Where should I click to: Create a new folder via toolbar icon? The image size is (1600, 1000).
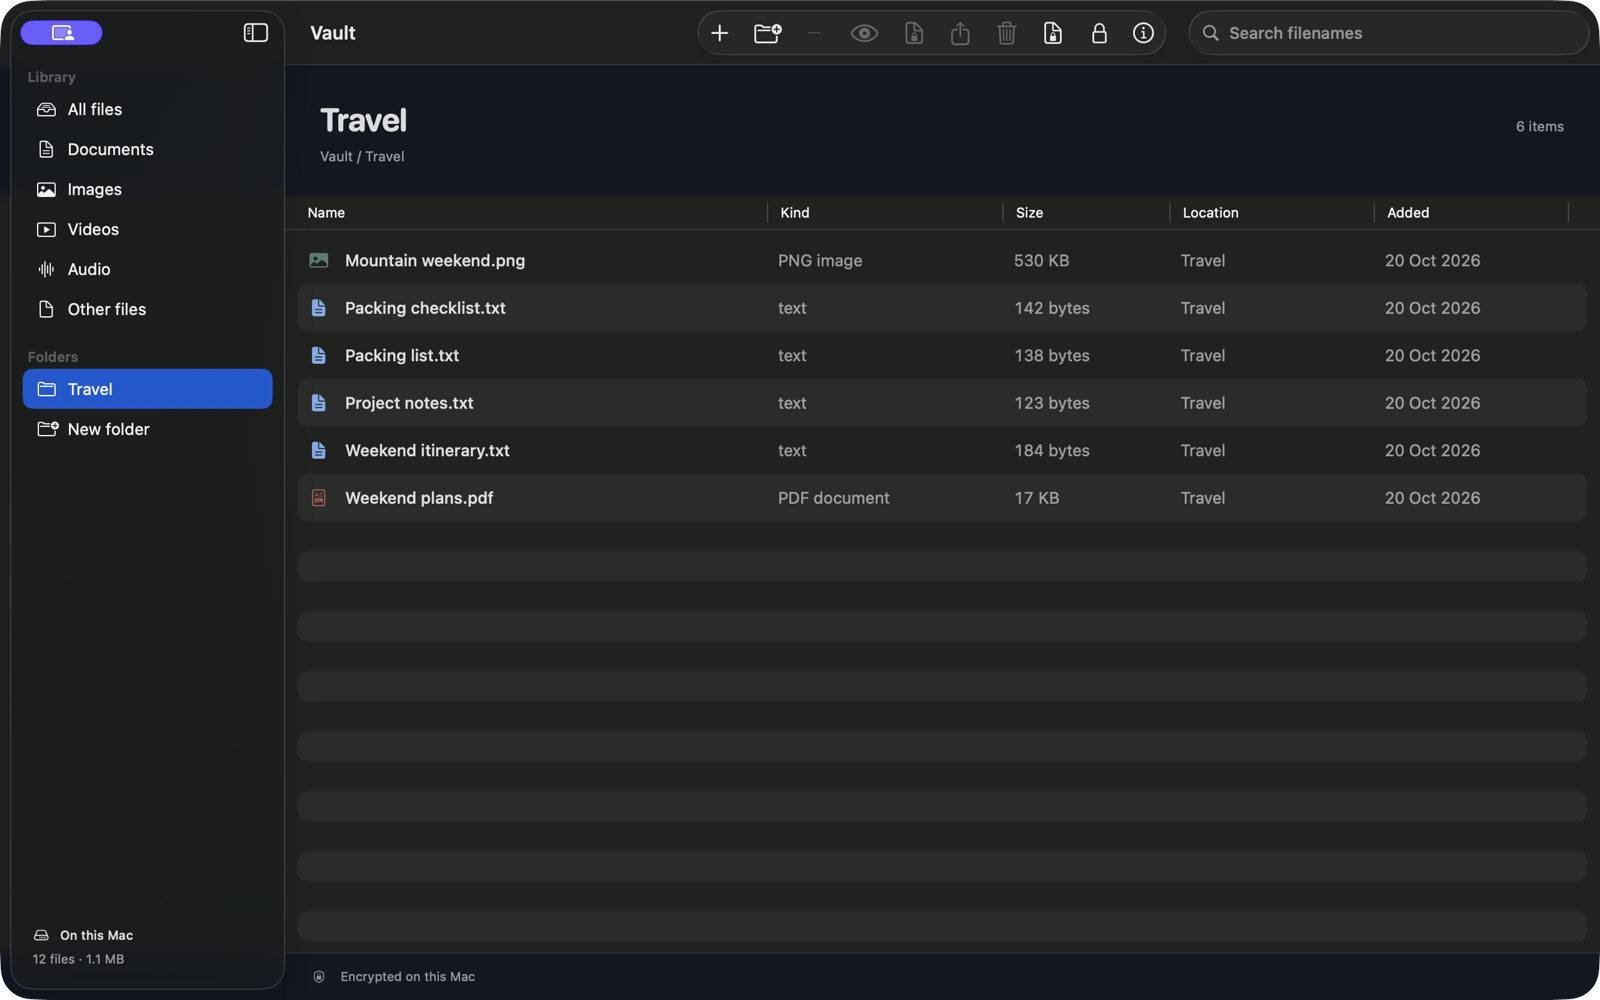[767, 33]
